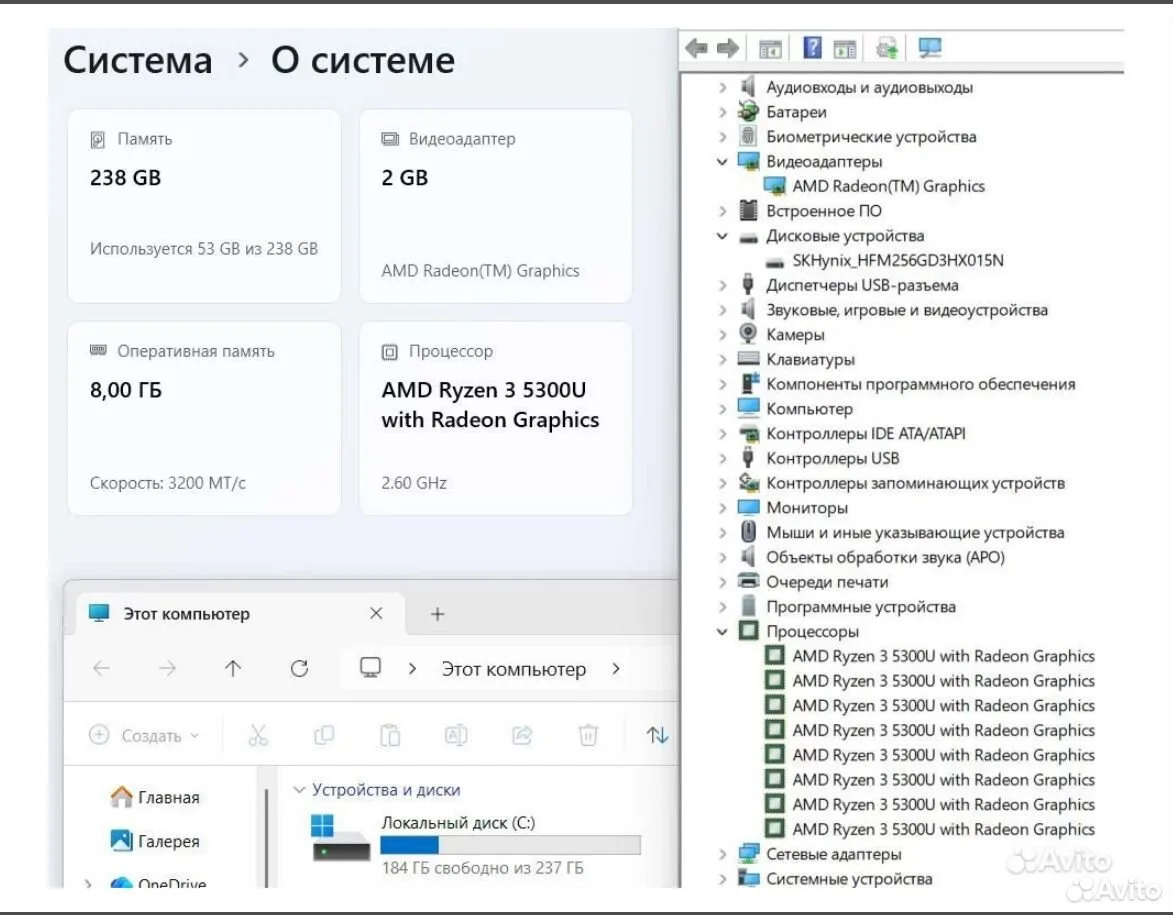Click the Forward arrow in Device Manager toolbar
Screen dimensions: 1173x915
coord(727,49)
